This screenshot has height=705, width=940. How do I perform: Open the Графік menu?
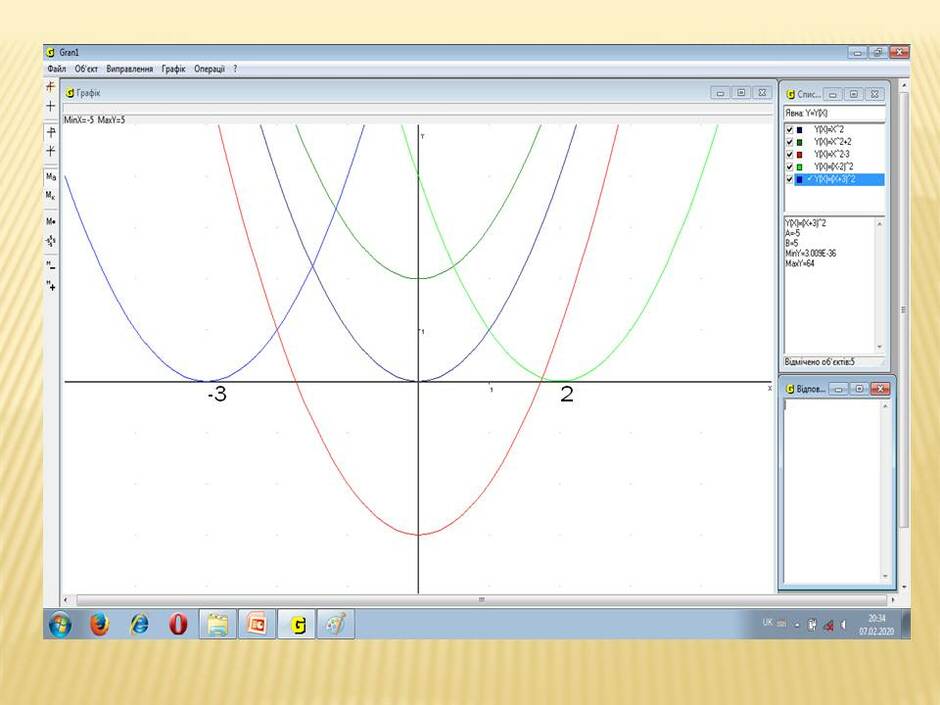tap(173, 69)
